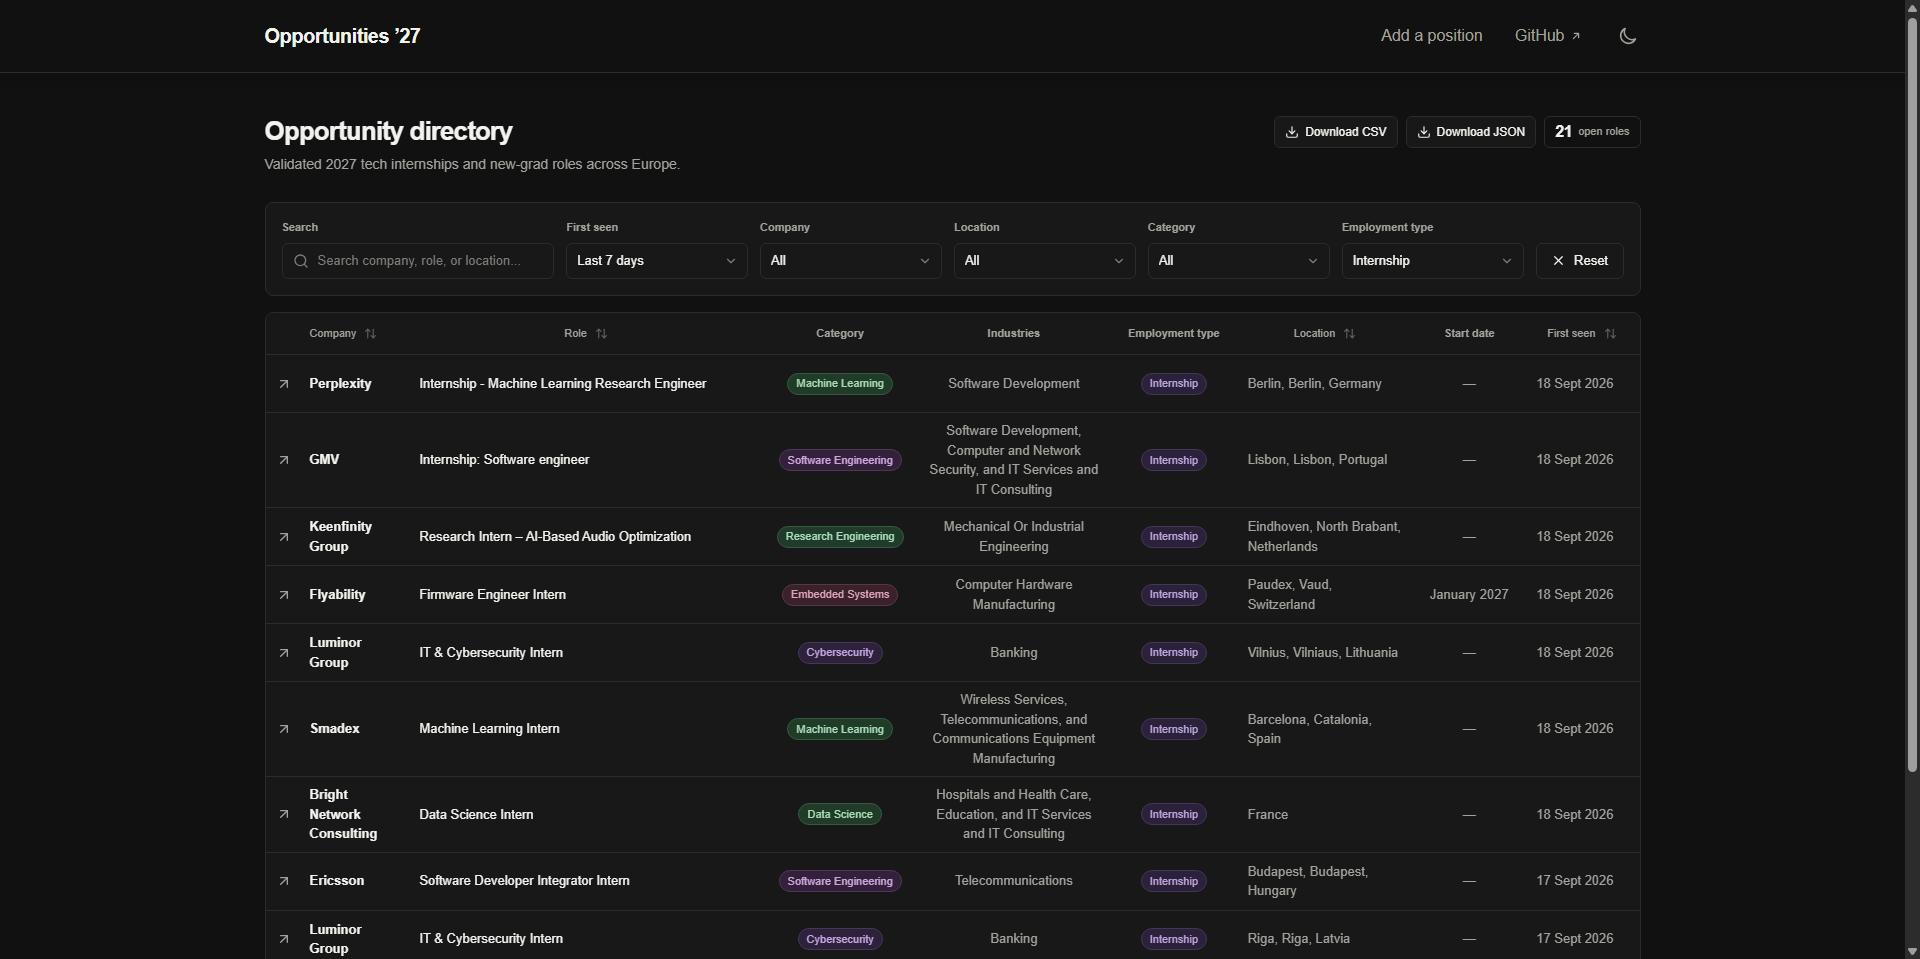Screen dimensions: 1920x959
Task: Click the Download JSON button
Action: click(x=1471, y=132)
